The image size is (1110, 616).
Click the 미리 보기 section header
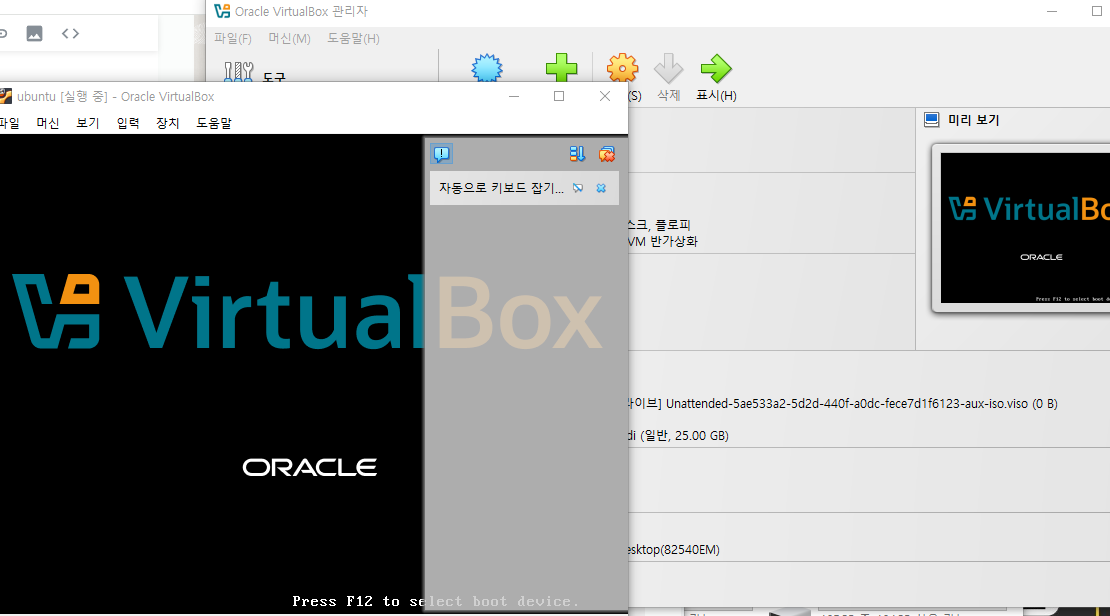click(973, 120)
